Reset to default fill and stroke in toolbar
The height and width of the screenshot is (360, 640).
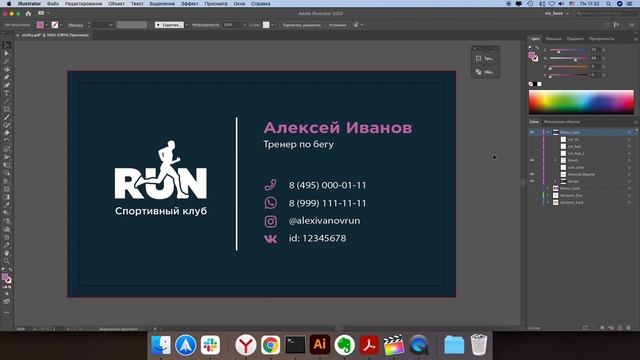pyautogui.click(x=4, y=270)
